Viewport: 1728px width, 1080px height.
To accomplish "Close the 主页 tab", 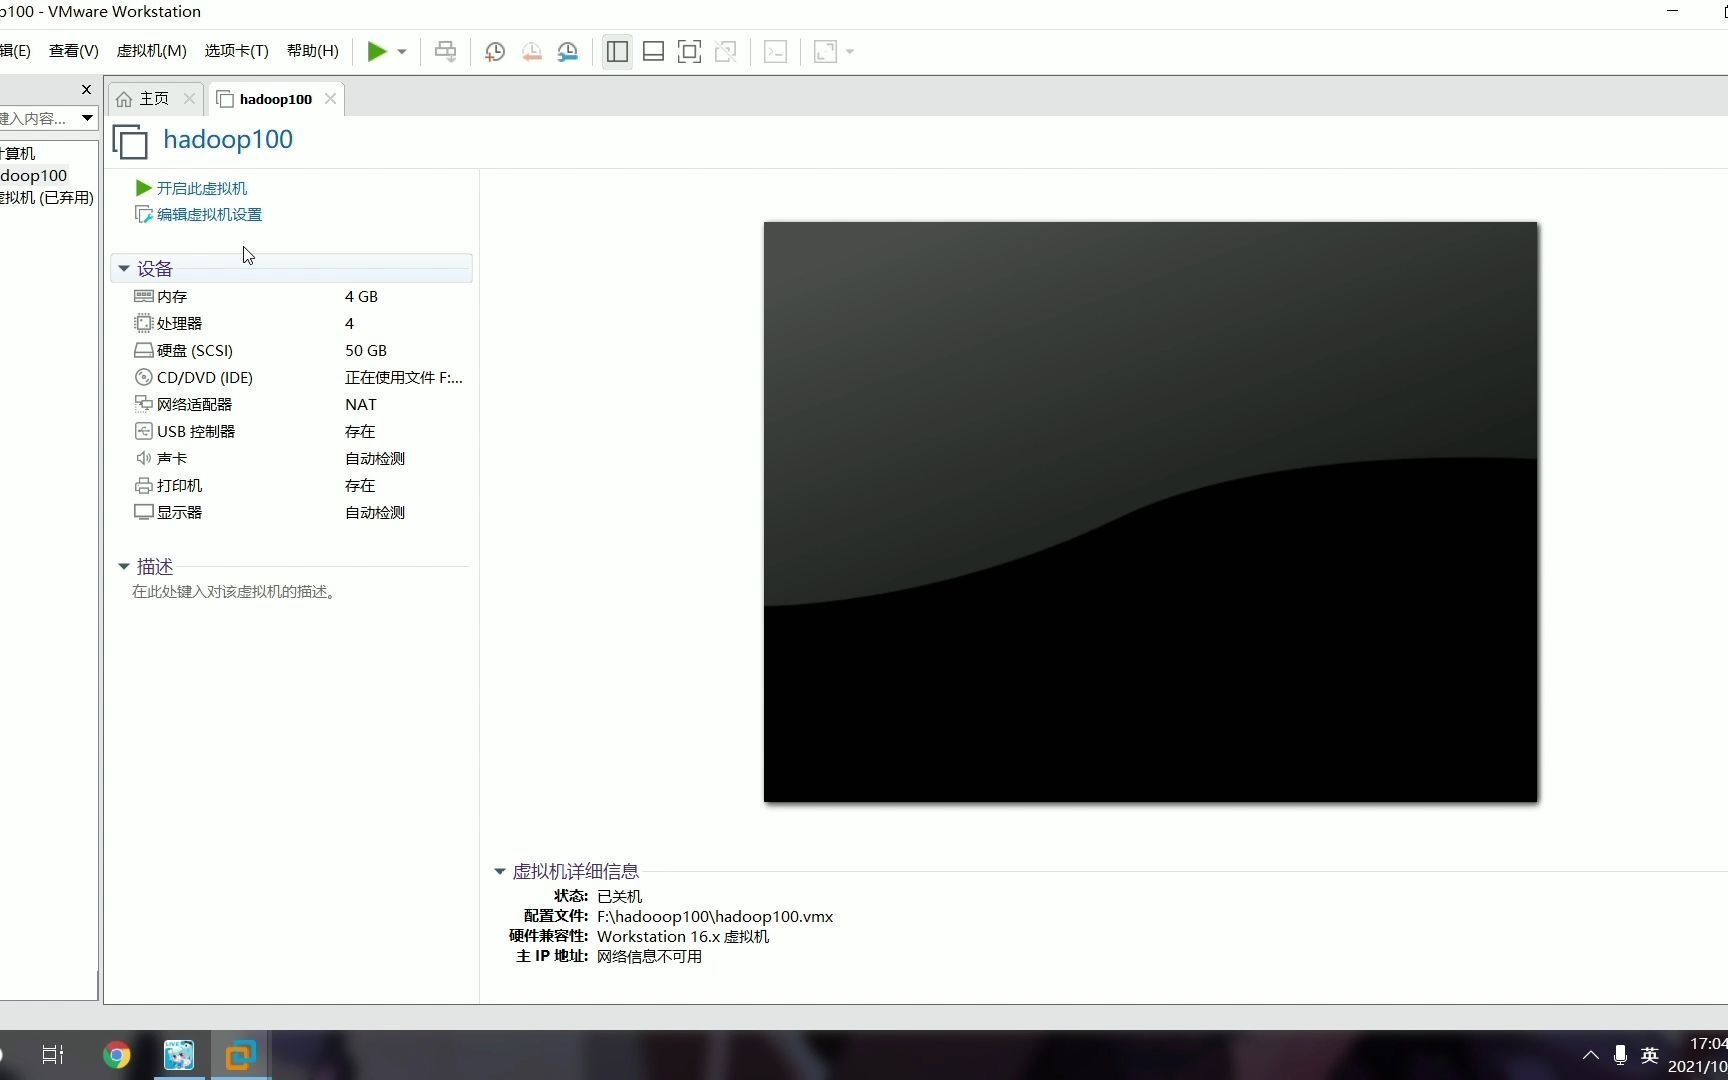I will tap(189, 99).
